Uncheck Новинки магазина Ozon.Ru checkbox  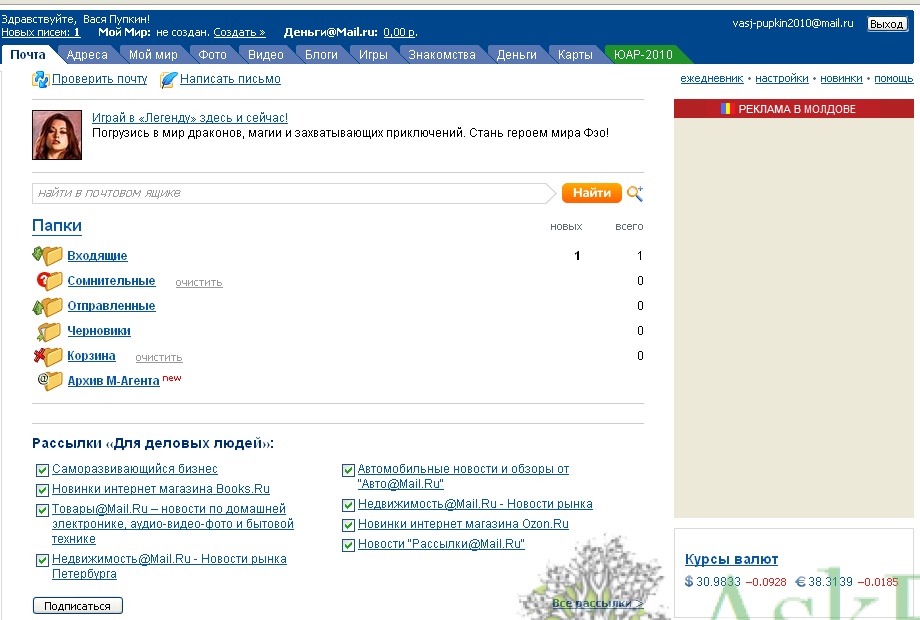348,525
